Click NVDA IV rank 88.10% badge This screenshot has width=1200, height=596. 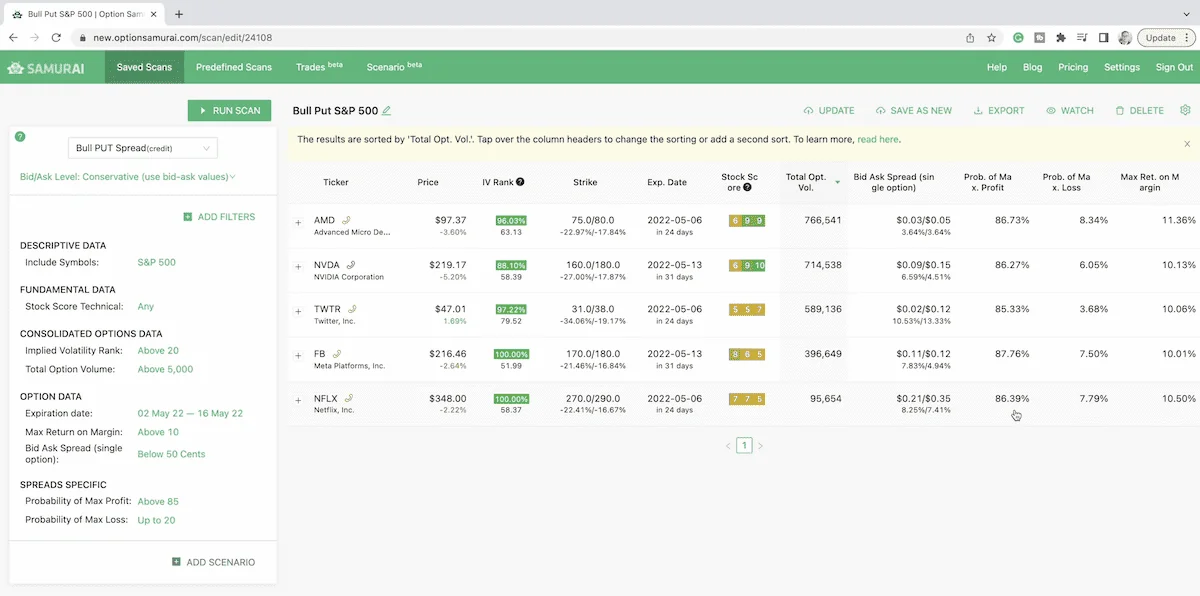coord(511,265)
